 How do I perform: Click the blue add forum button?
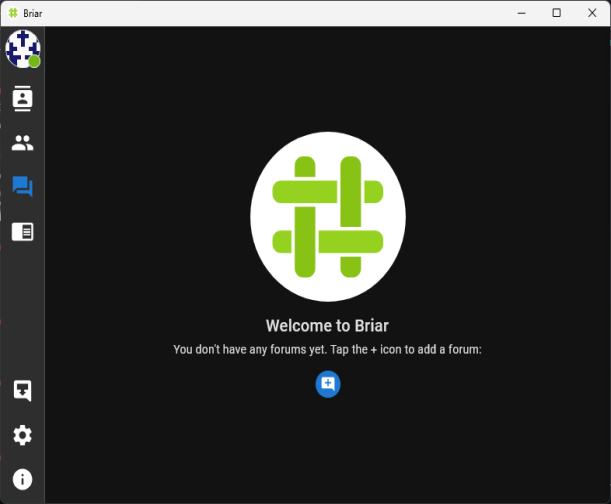pos(328,384)
